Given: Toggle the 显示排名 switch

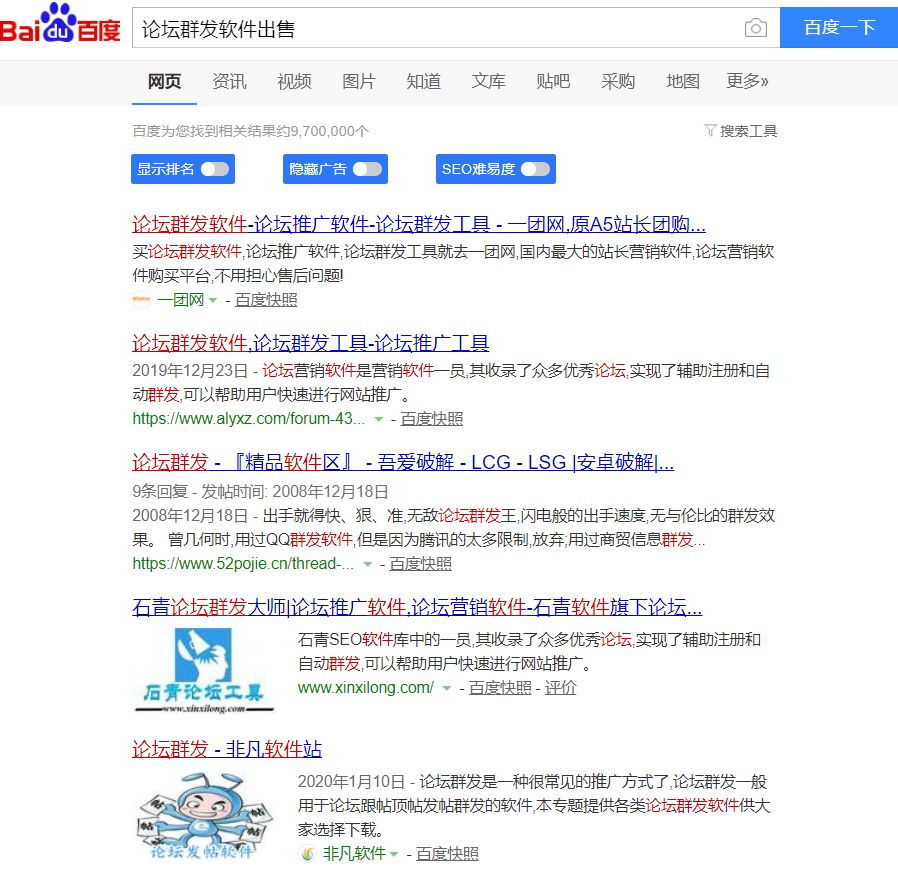Looking at the screenshot, I should click(x=215, y=169).
